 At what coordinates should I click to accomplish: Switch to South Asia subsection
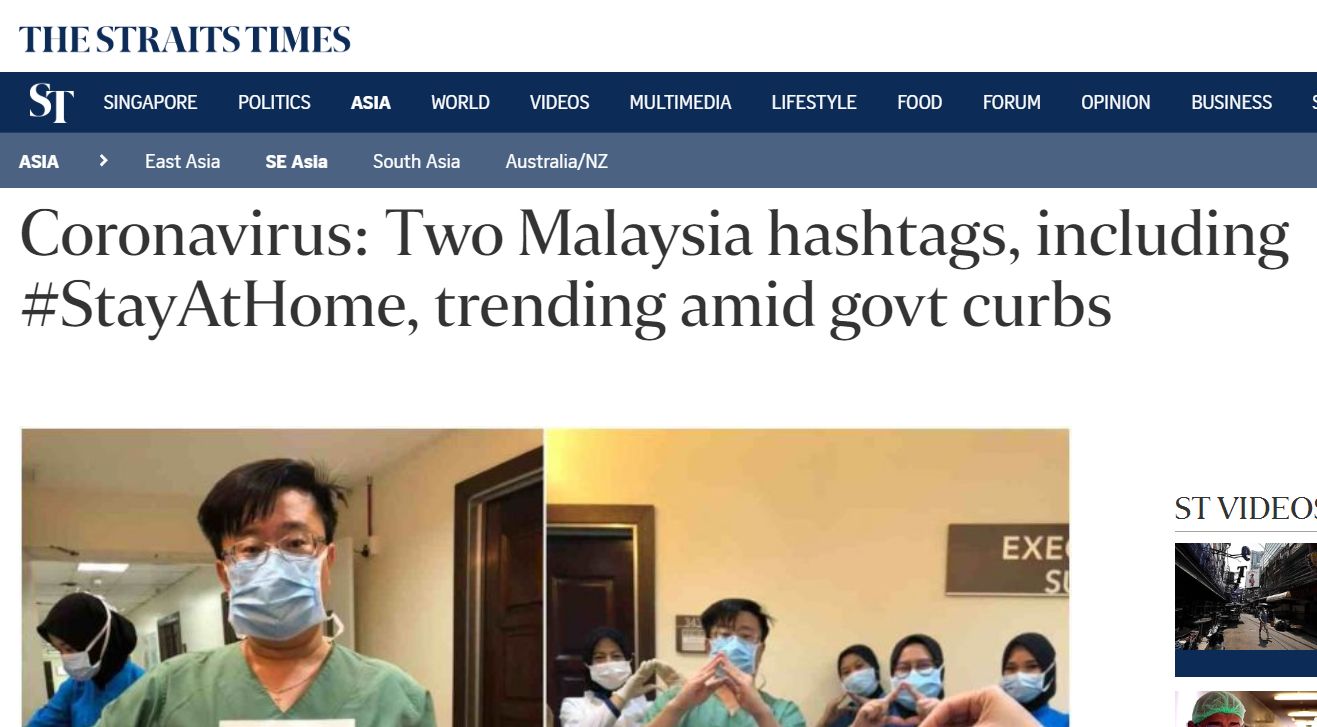tap(416, 161)
